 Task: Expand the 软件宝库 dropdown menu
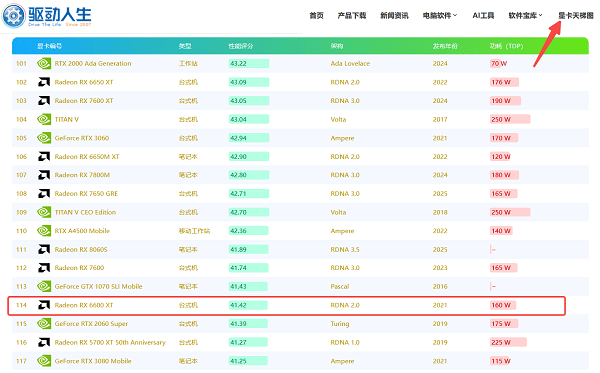(525, 16)
